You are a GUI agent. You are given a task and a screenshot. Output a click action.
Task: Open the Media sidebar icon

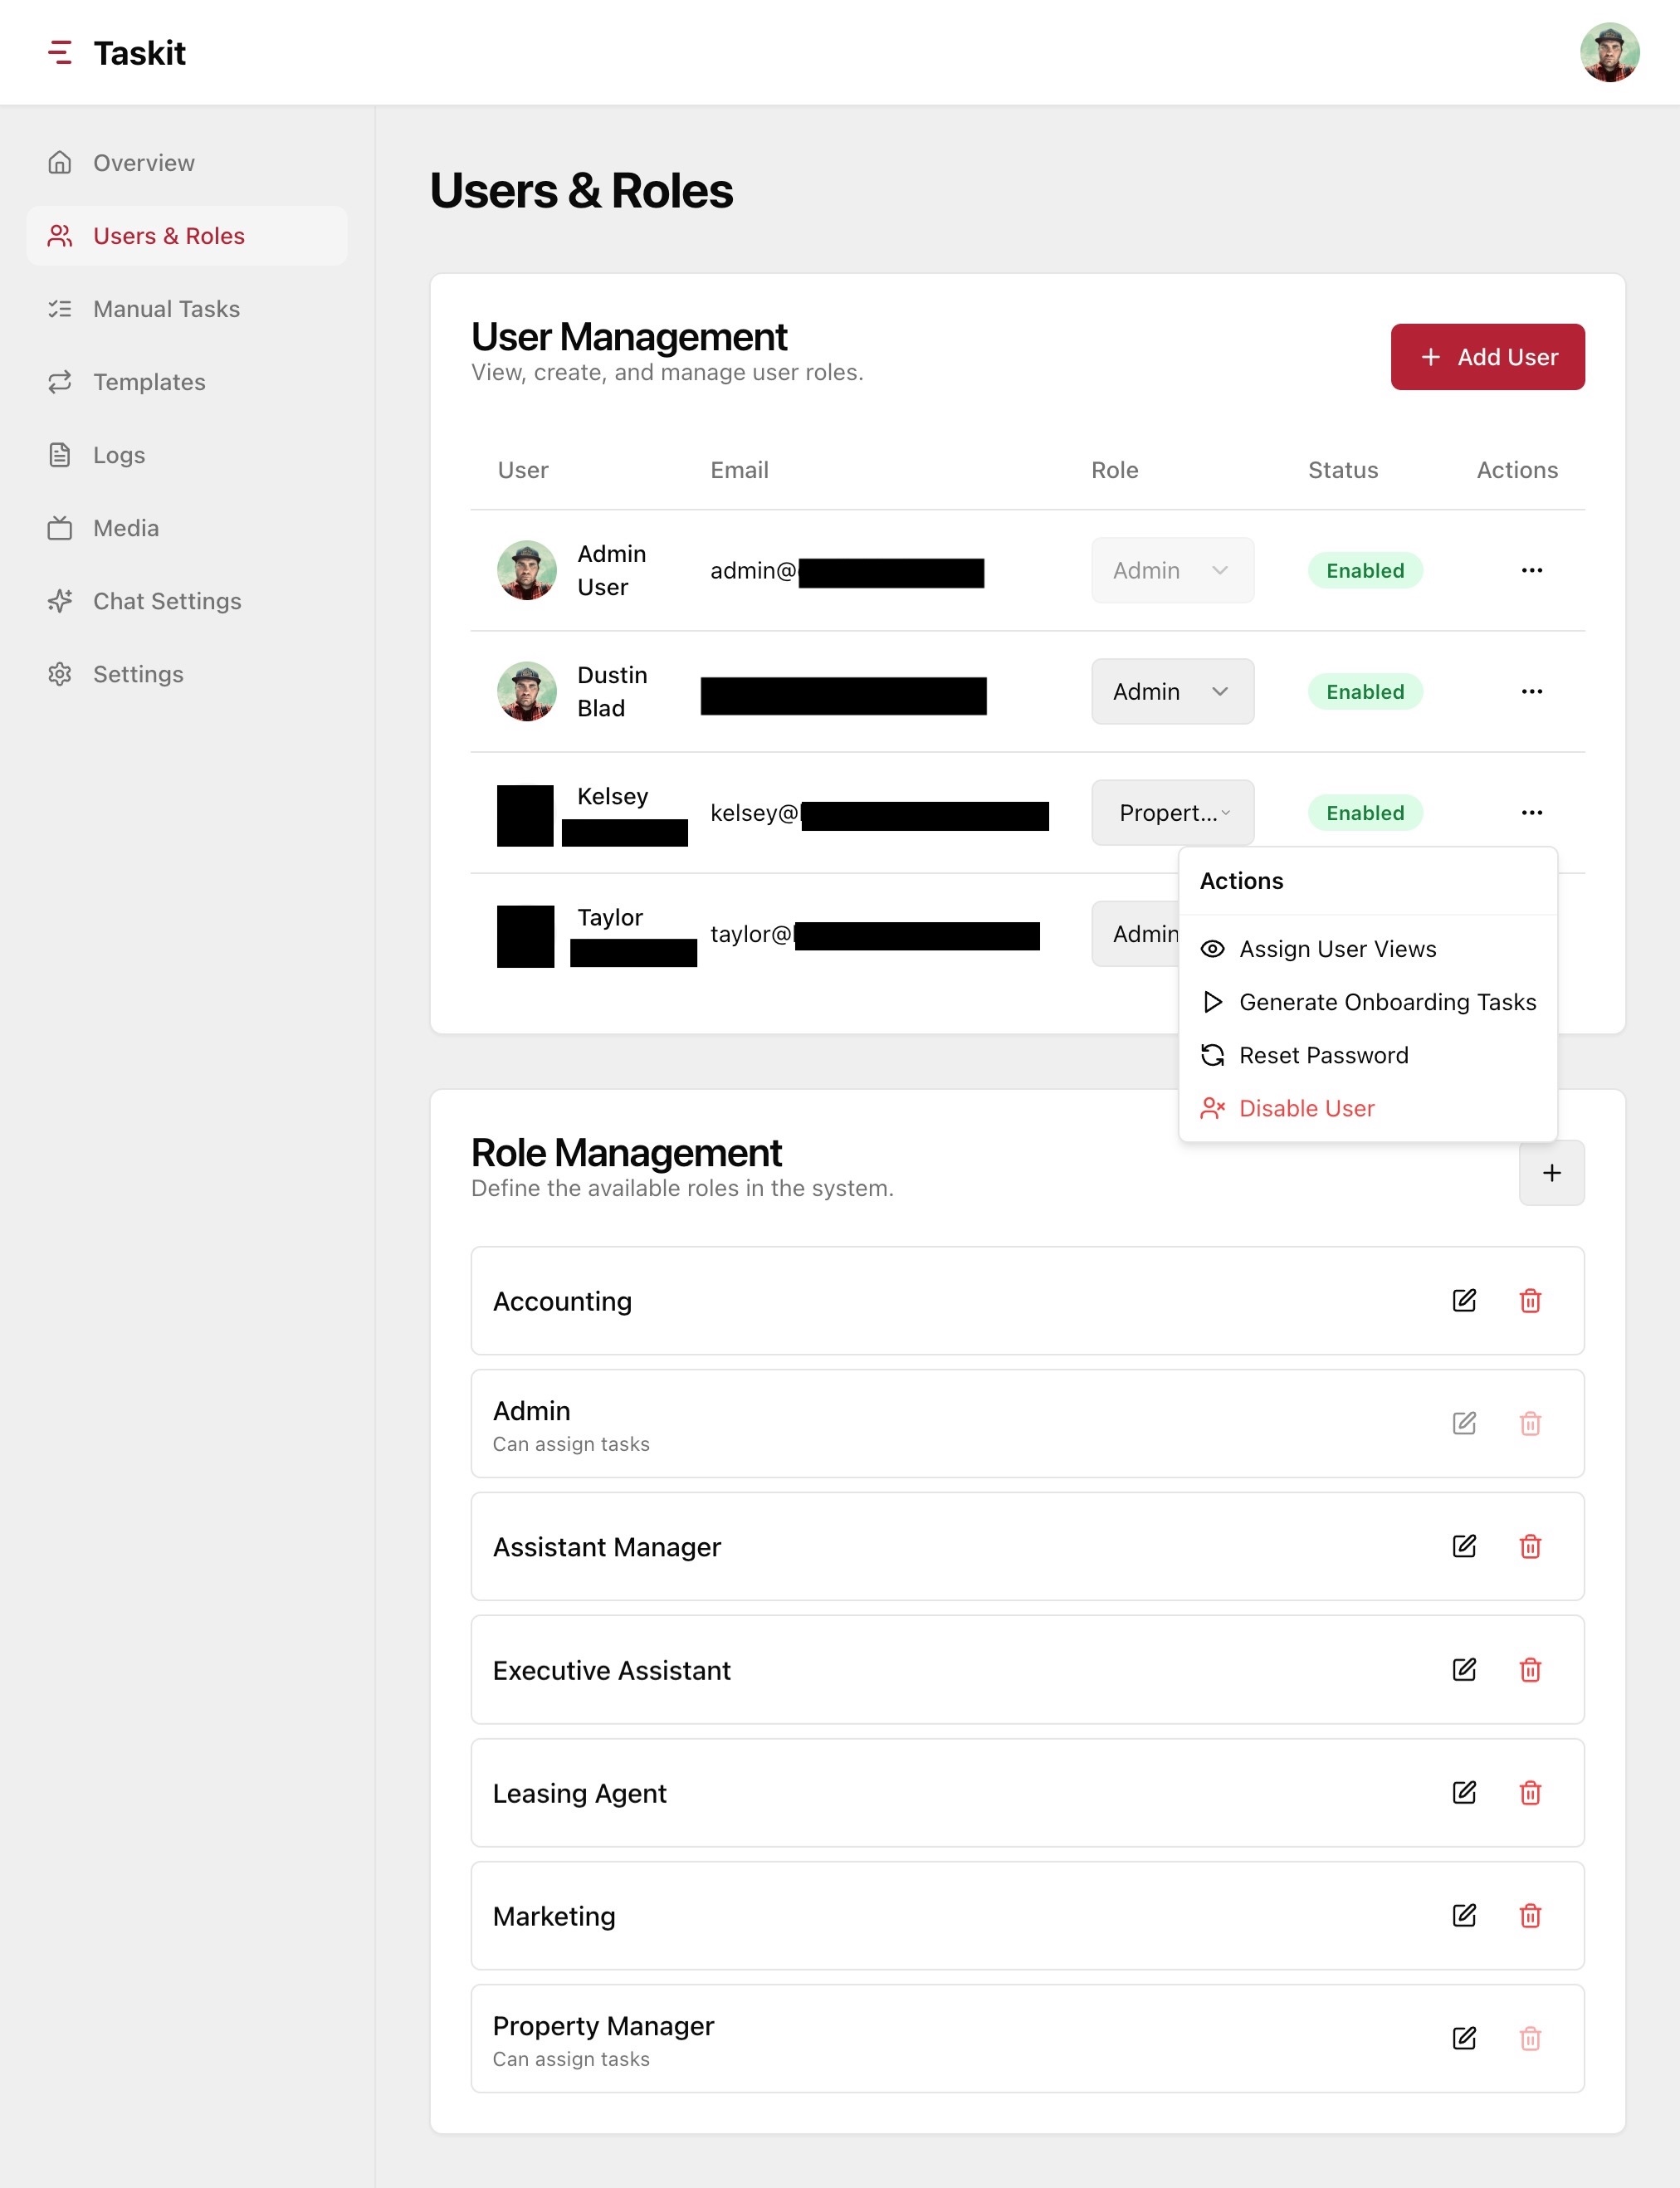(x=59, y=528)
